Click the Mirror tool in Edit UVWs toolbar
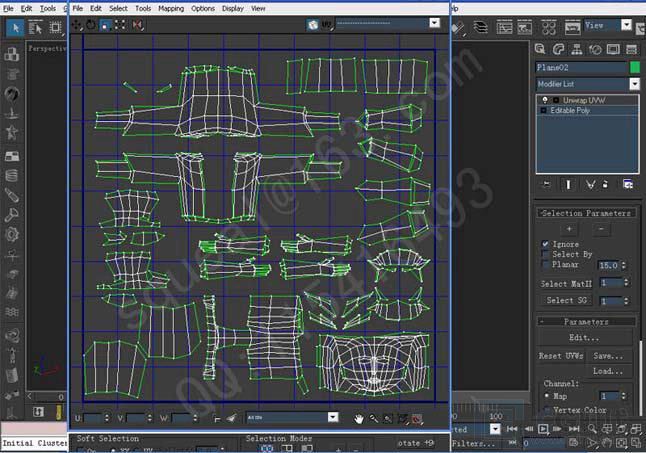 pos(137,25)
